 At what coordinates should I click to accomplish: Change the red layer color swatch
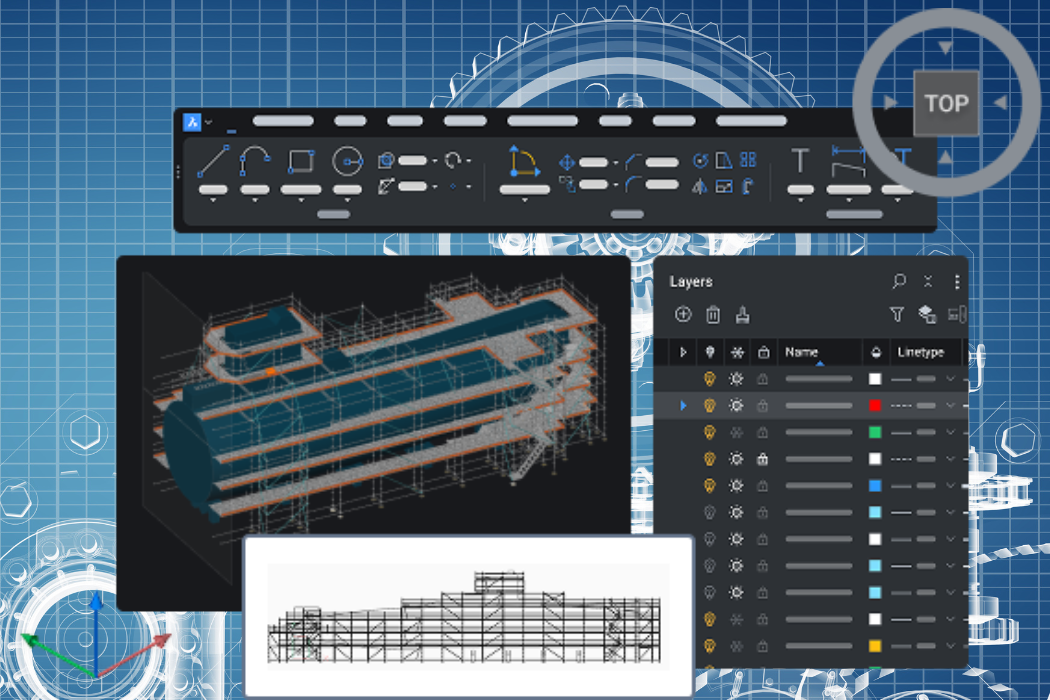875,405
